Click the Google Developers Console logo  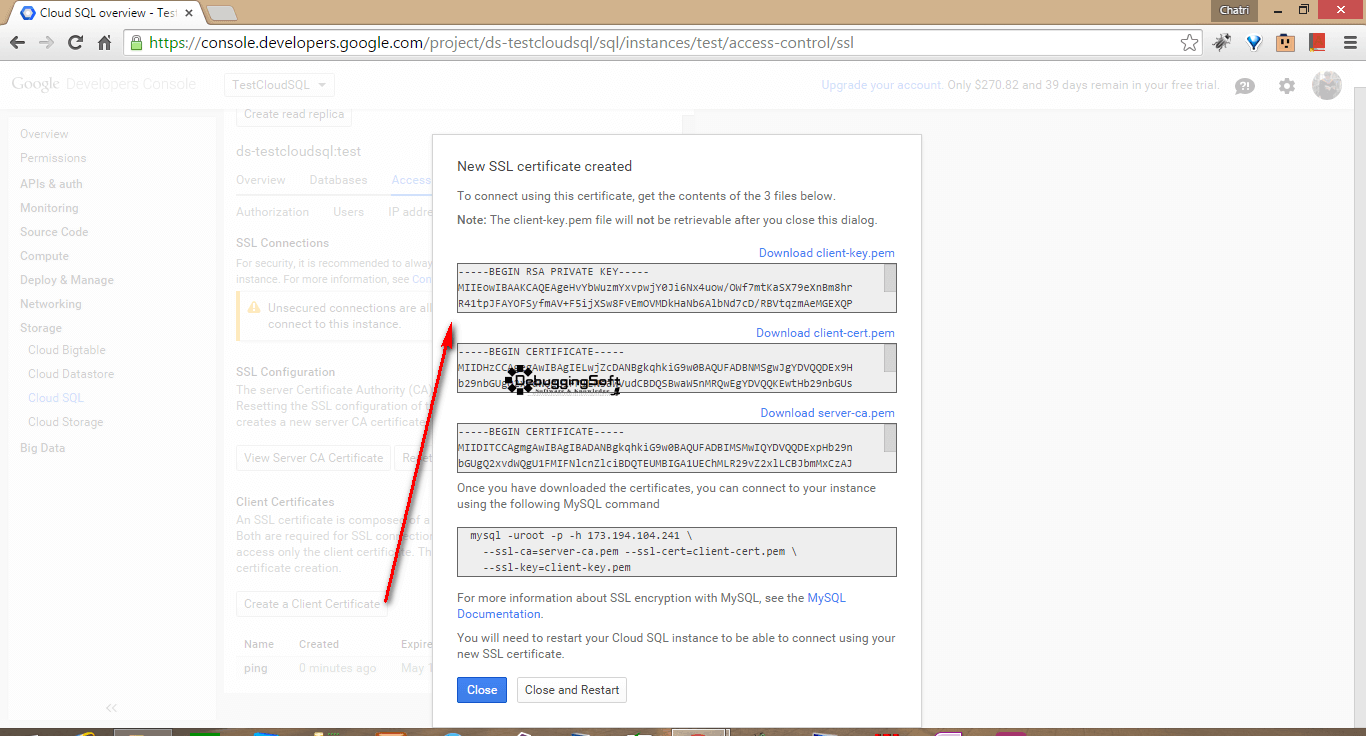pos(104,84)
